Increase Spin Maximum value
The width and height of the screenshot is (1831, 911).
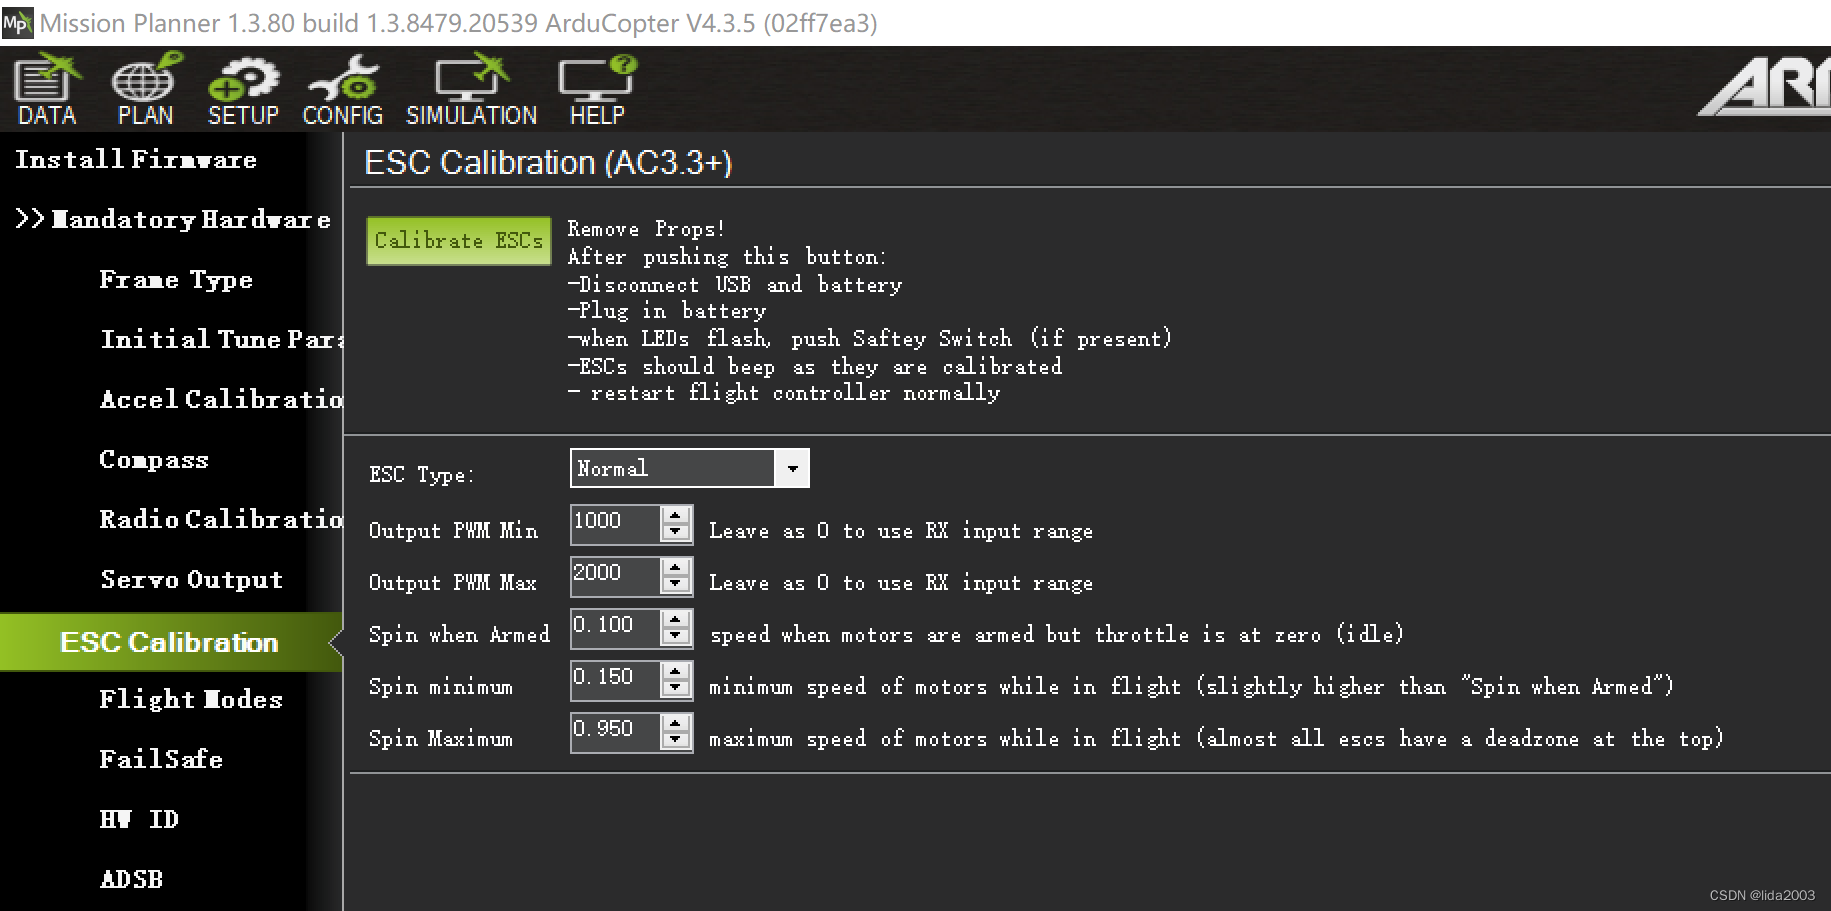[x=677, y=722]
